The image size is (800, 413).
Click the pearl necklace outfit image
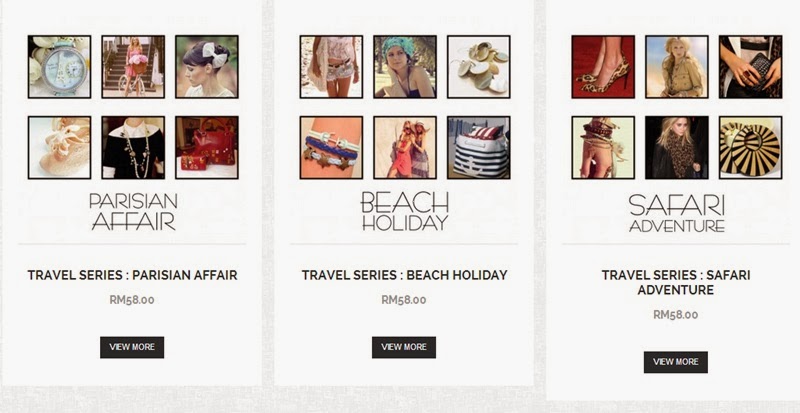tap(133, 148)
